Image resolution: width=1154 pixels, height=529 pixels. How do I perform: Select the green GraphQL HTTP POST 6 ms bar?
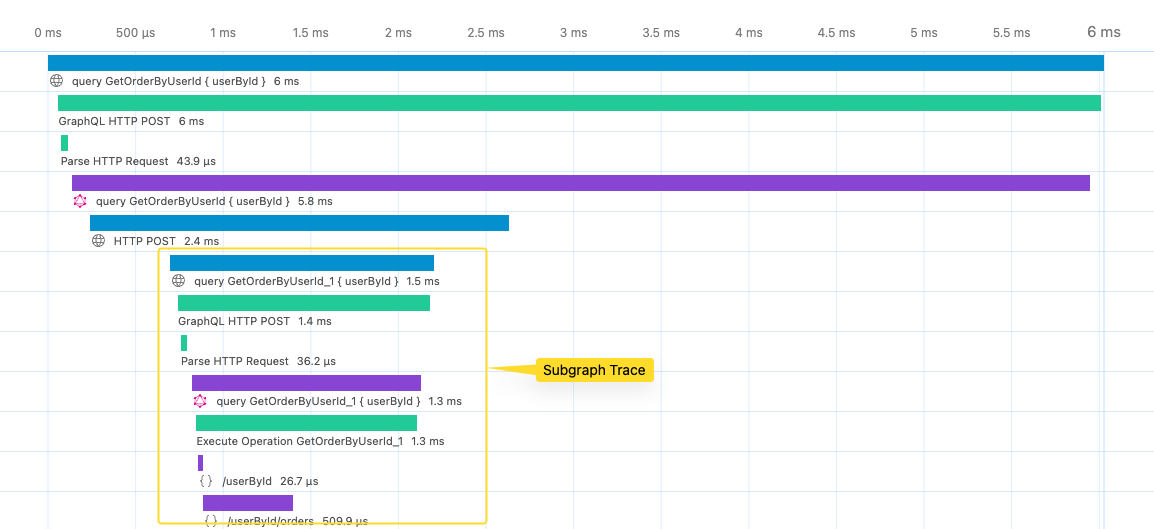pos(579,103)
